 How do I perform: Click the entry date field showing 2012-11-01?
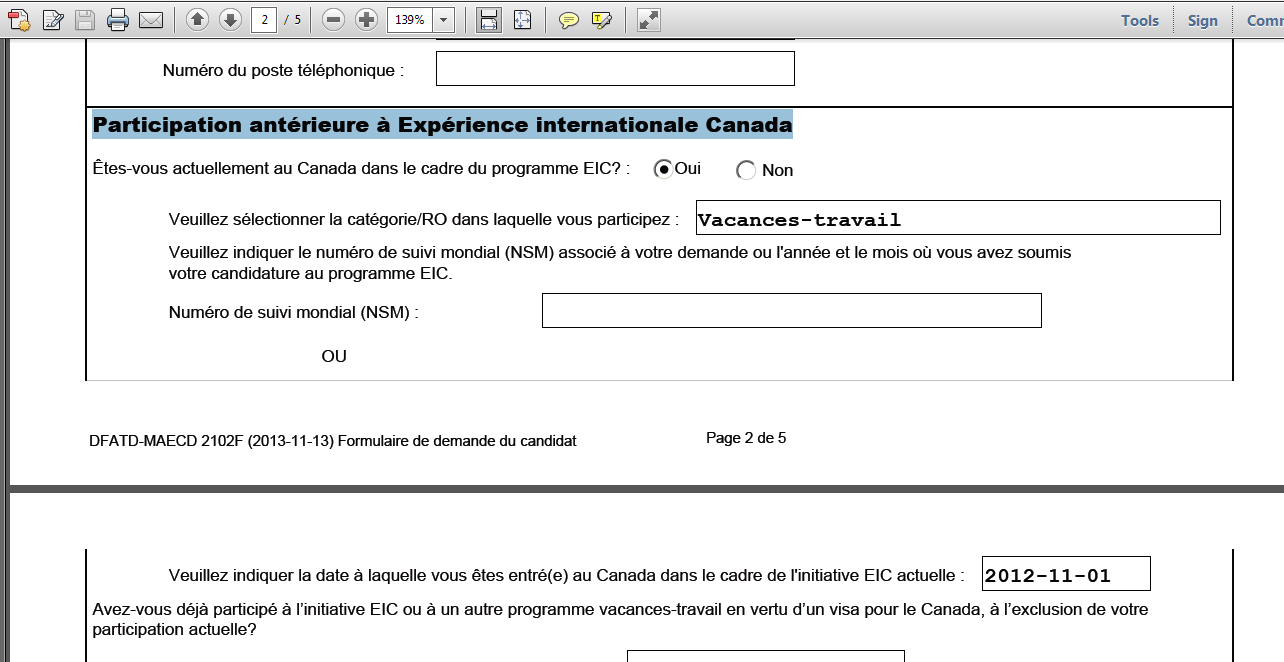pyautogui.click(x=1066, y=574)
